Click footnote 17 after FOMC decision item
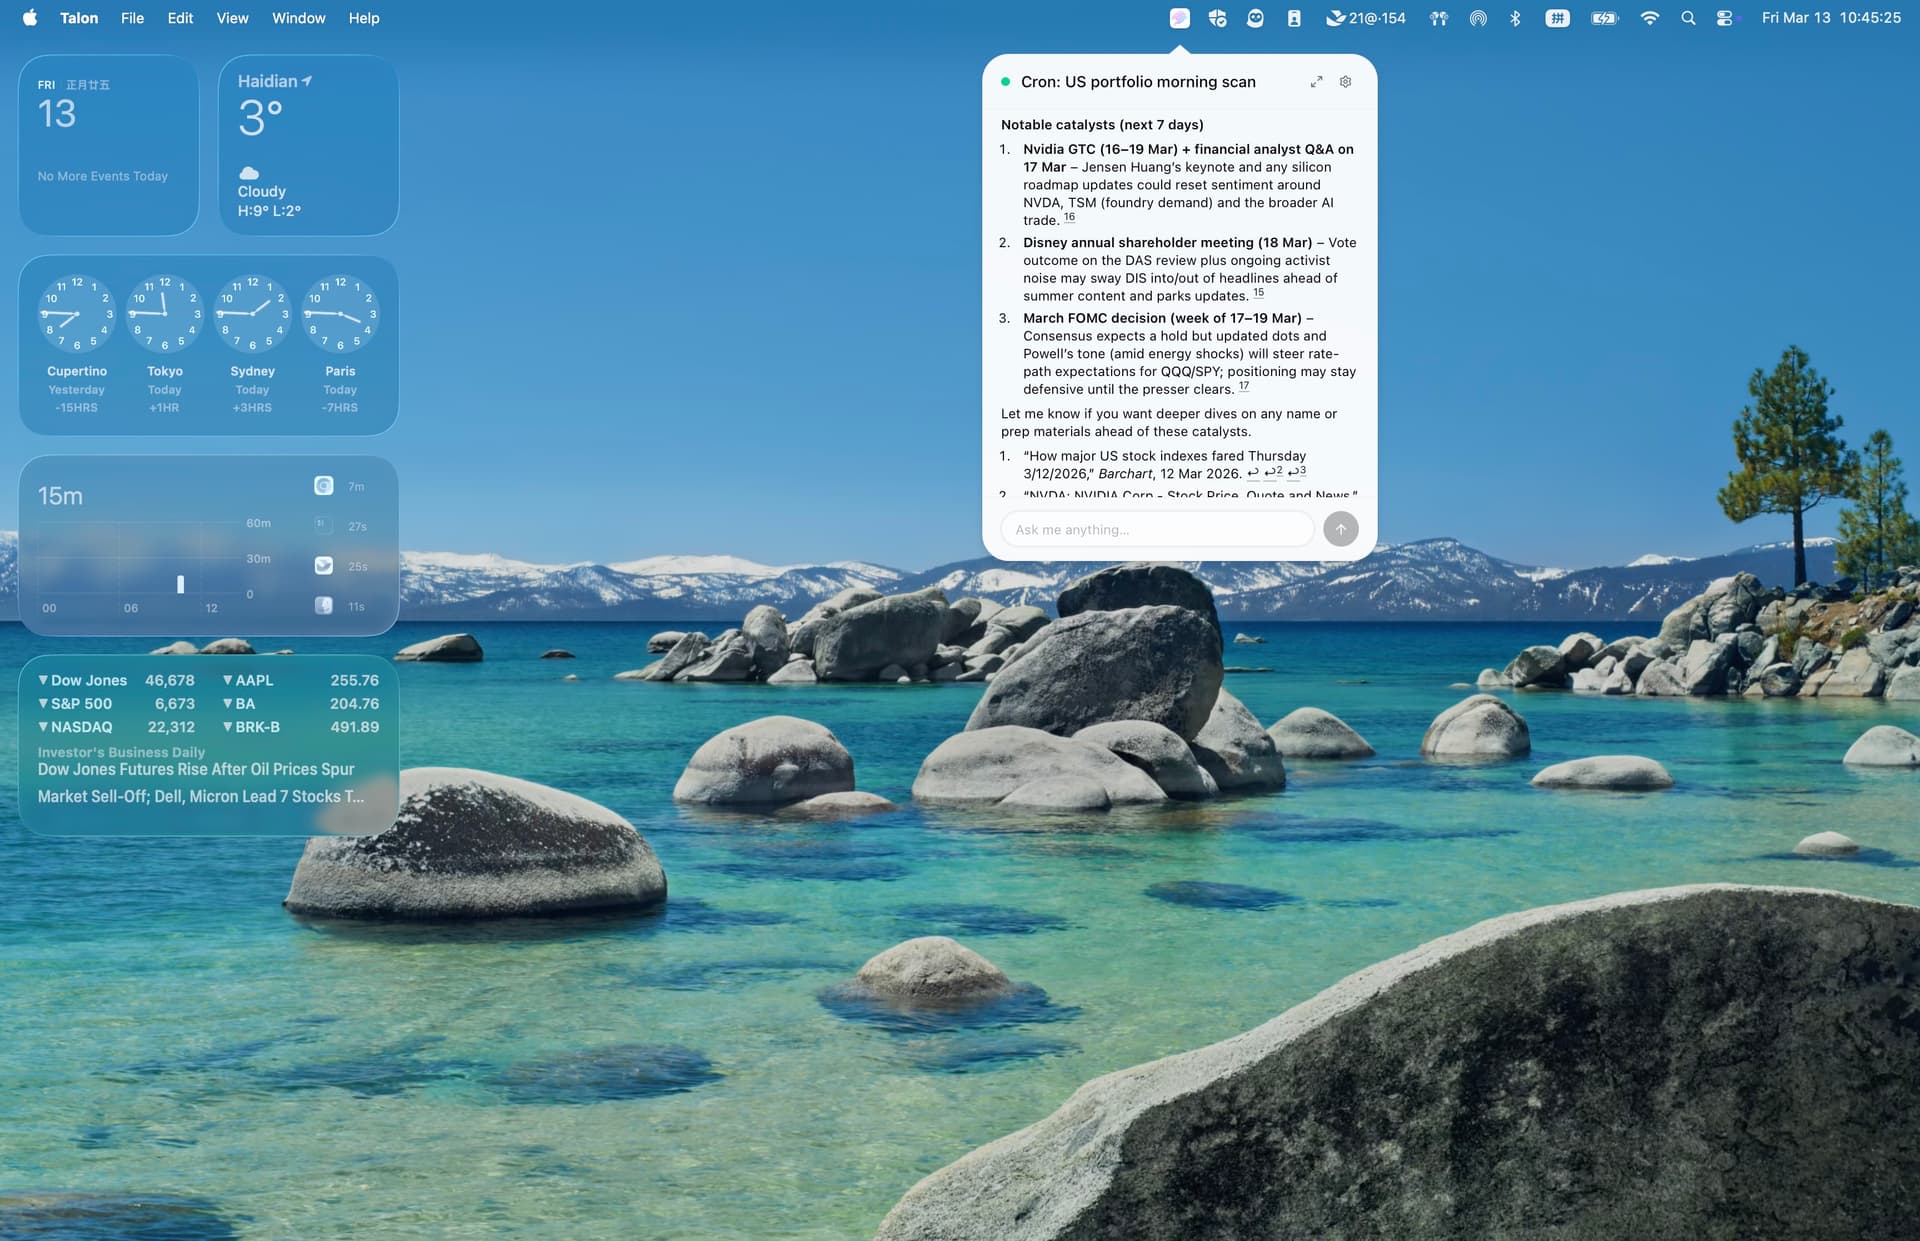 pyautogui.click(x=1243, y=386)
